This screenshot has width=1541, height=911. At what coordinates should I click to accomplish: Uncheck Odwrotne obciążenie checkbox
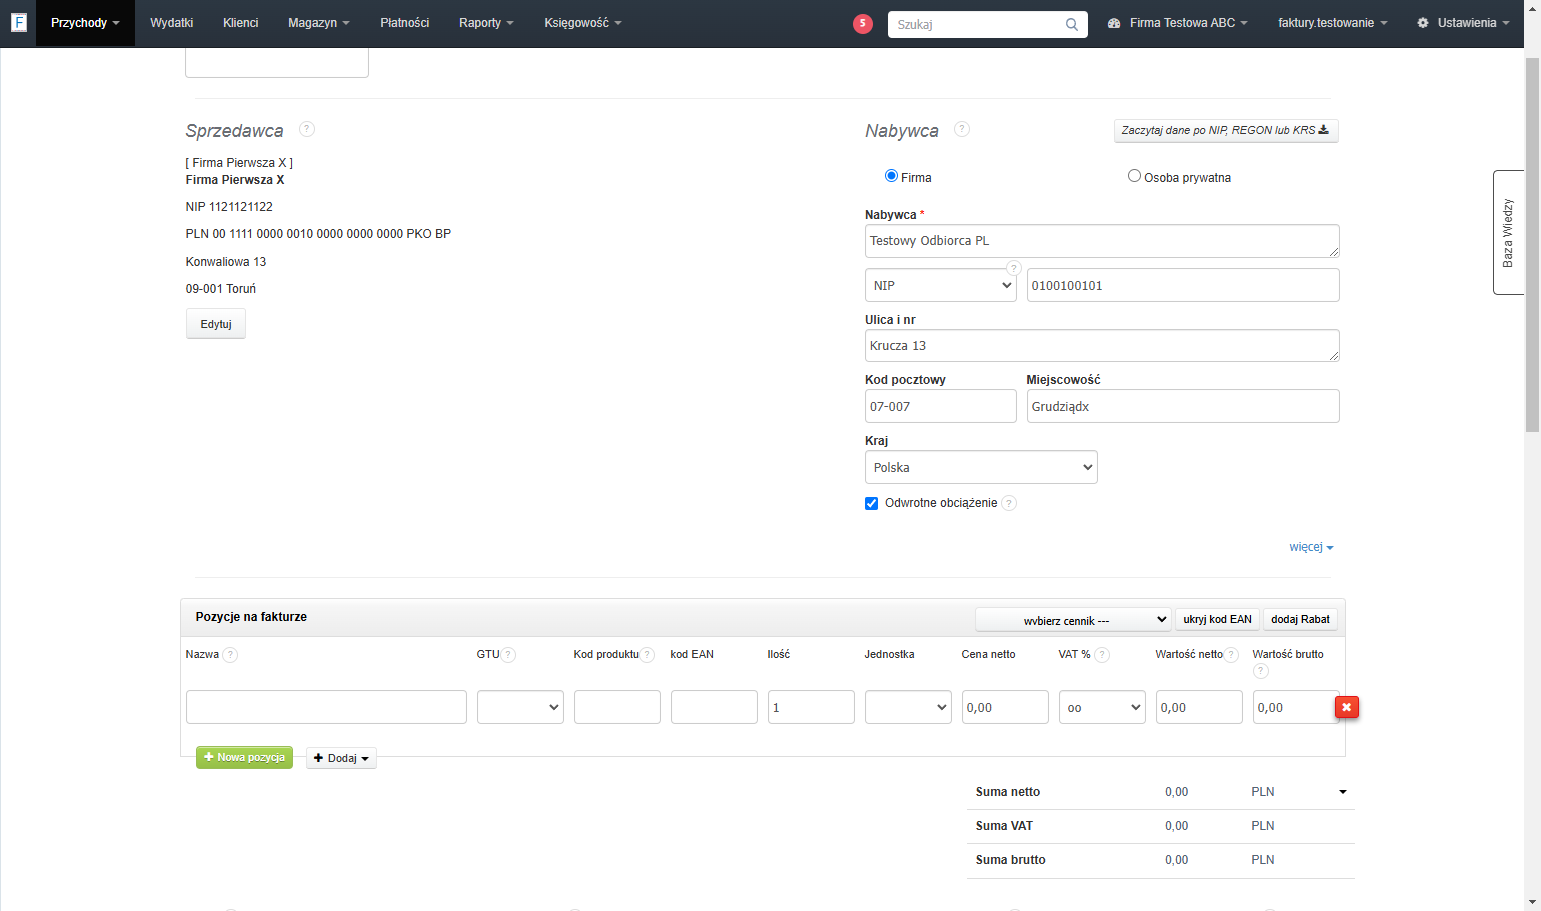tap(871, 503)
